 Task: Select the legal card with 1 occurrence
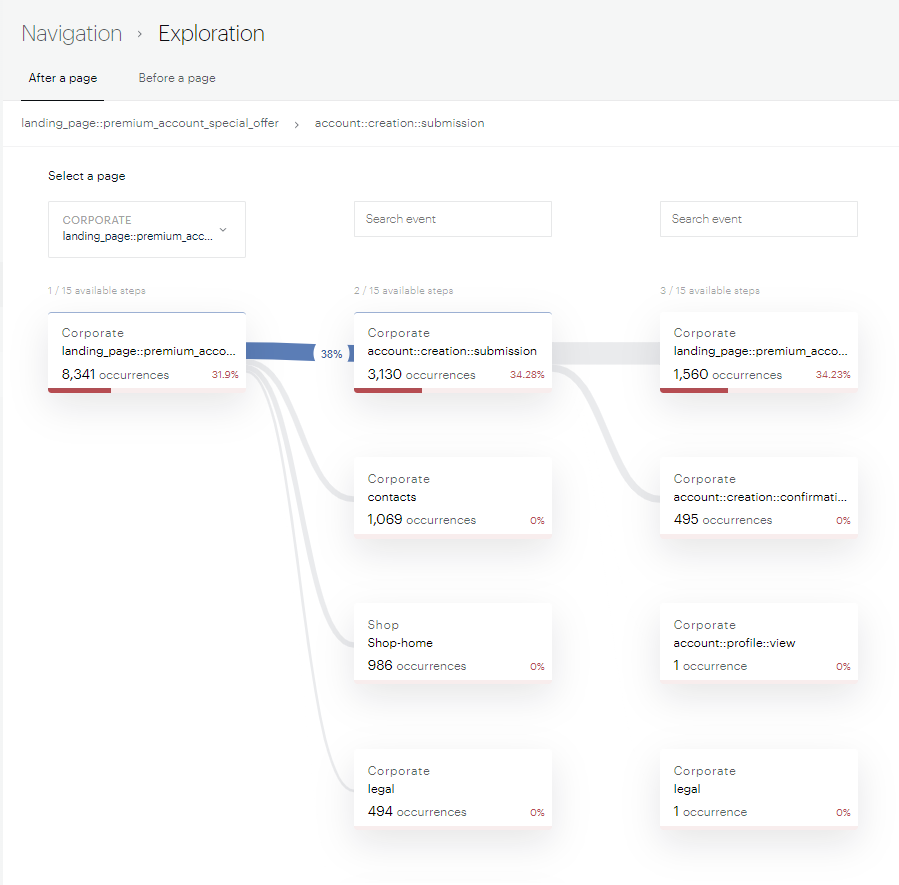(x=758, y=789)
